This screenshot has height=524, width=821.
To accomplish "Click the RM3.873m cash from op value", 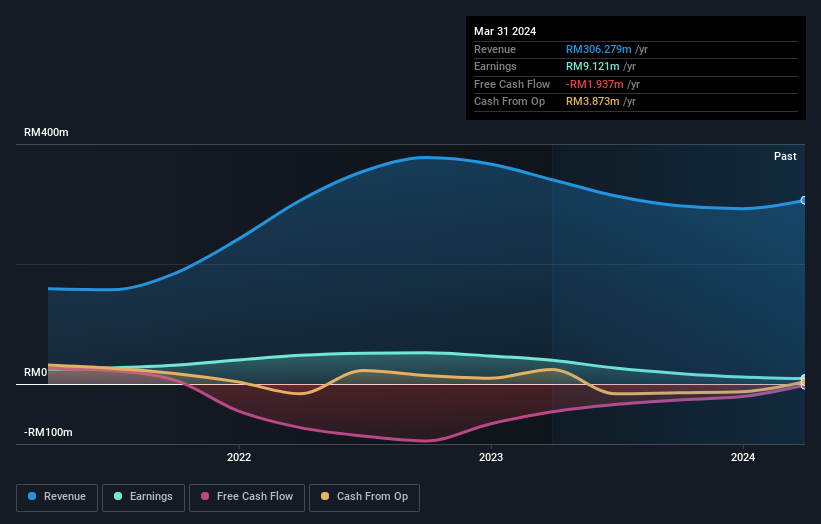I will (593, 102).
